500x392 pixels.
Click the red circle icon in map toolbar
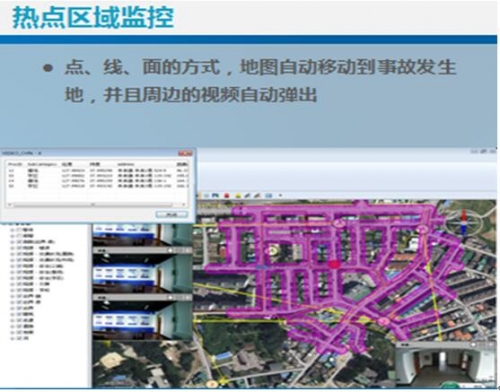click(227, 195)
